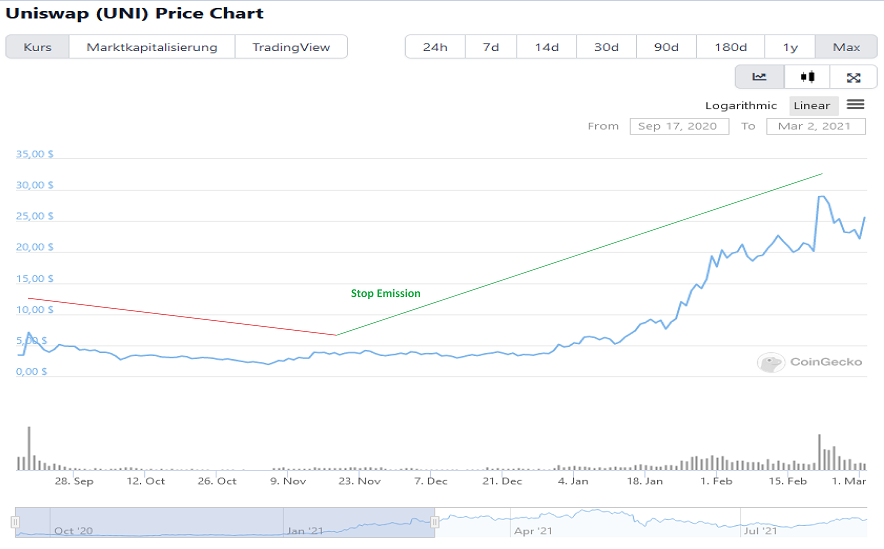The height and width of the screenshot is (549, 884).
Task: Click the 35,00 $ axis label
Action: click(34, 154)
